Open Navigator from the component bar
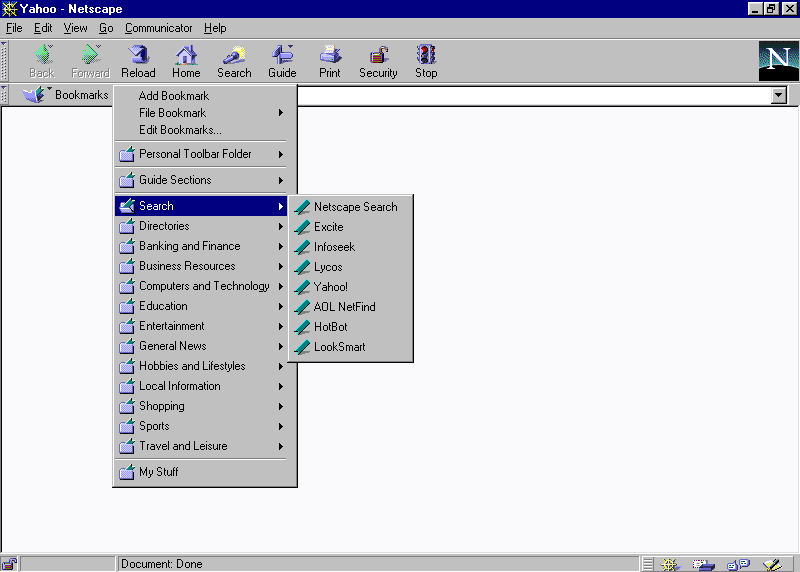Image resolution: width=800 pixels, height=572 pixels. 669,564
